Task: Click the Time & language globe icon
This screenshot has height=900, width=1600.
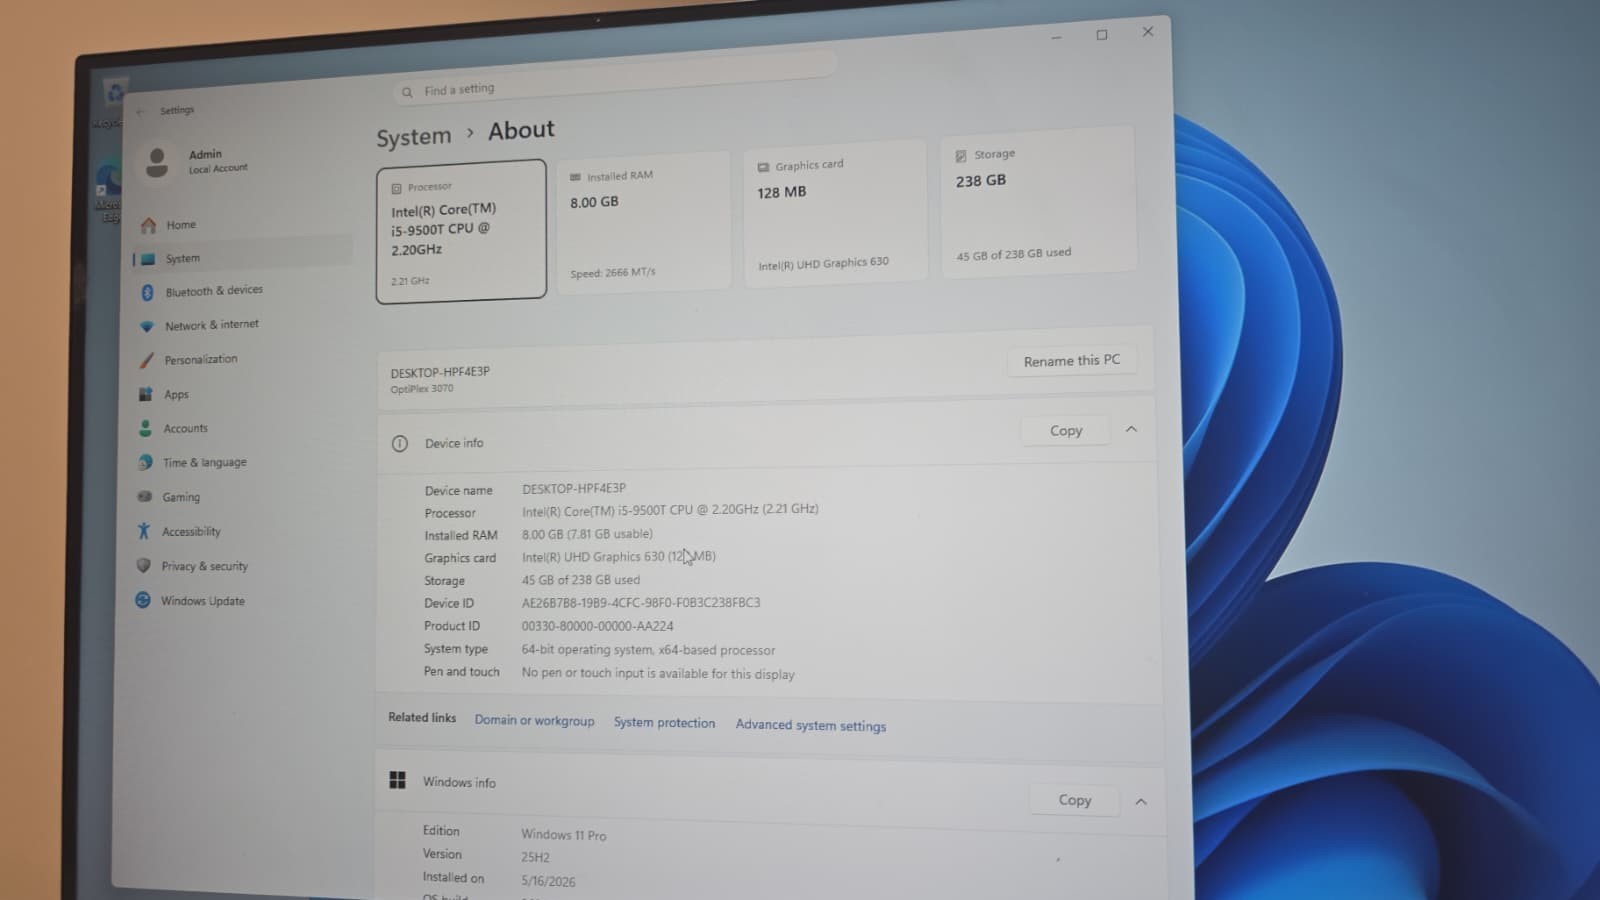Action: click(145, 462)
